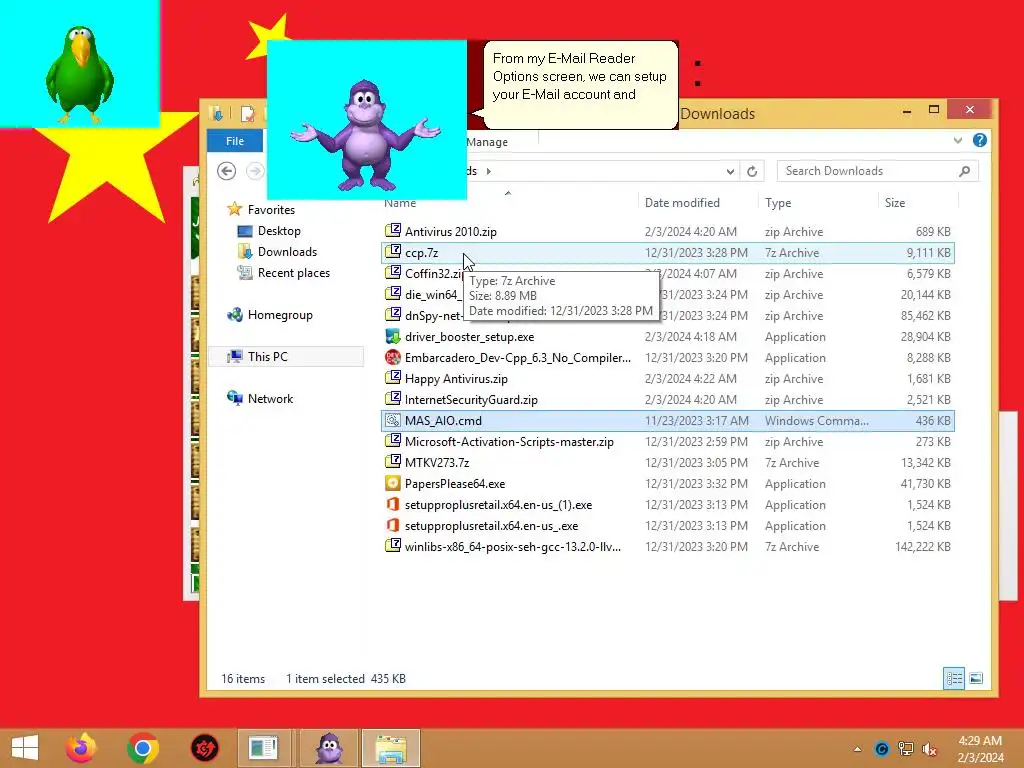
Task: Click the winlibs-x86_64 archive icon
Action: pos(392,545)
